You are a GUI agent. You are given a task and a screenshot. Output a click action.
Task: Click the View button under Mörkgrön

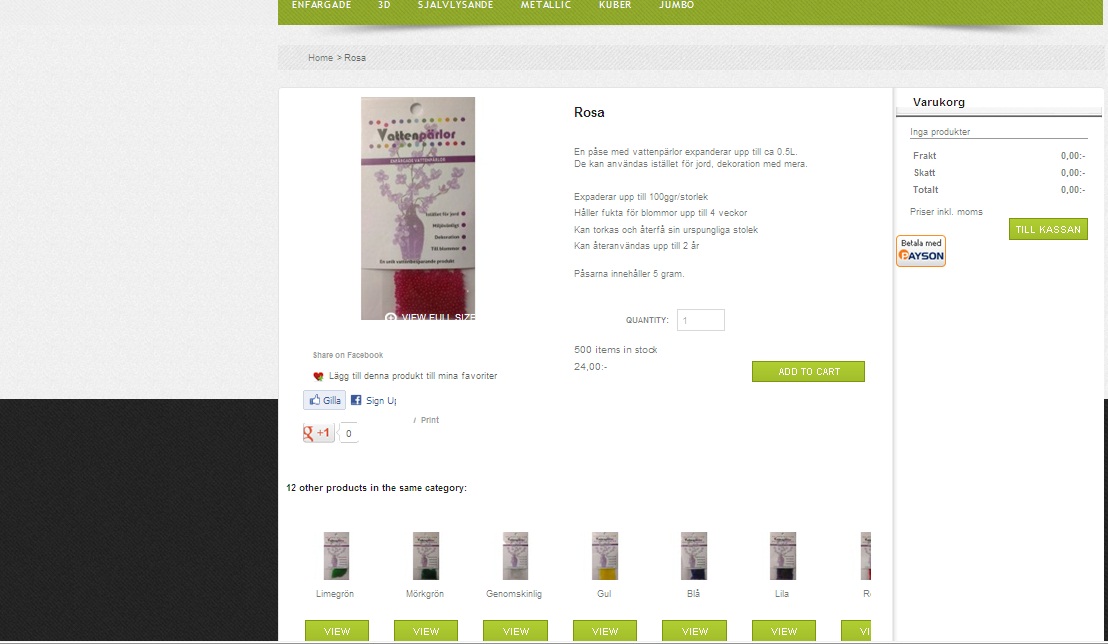(x=426, y=631)
